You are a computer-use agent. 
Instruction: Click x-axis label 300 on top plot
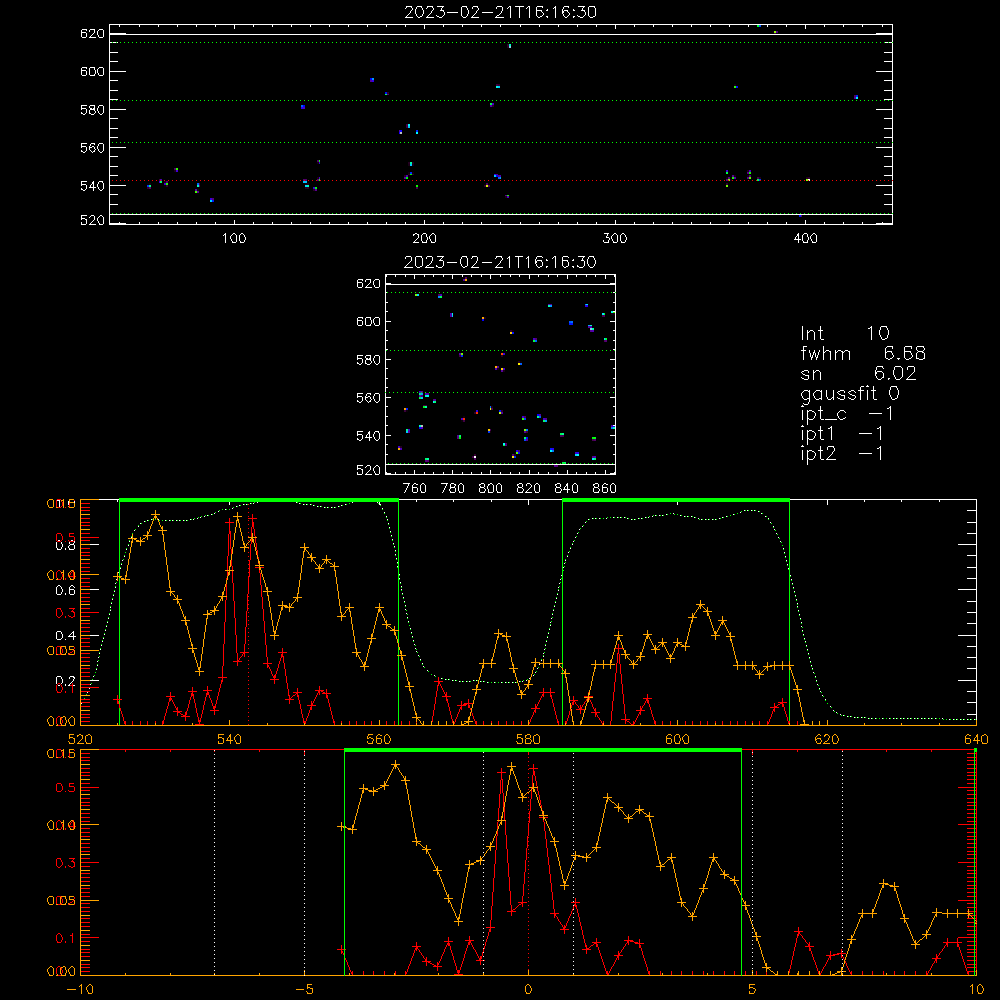pos(615,239)
